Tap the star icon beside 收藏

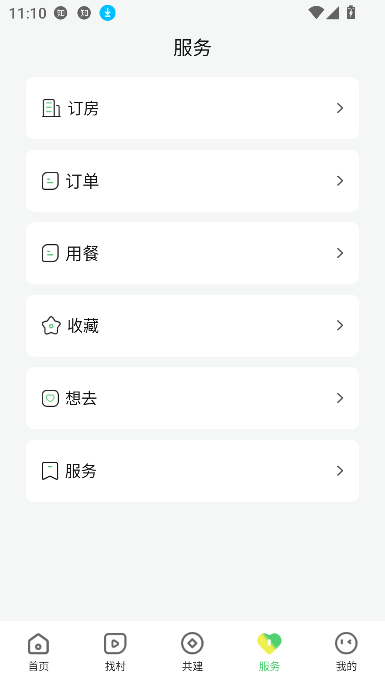(51, 325)
